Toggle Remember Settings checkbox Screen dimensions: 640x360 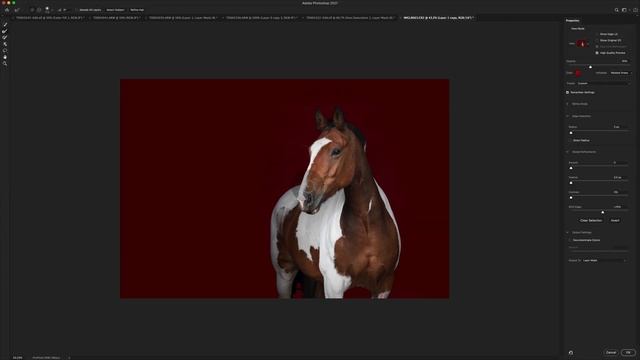tap(567, 92)
